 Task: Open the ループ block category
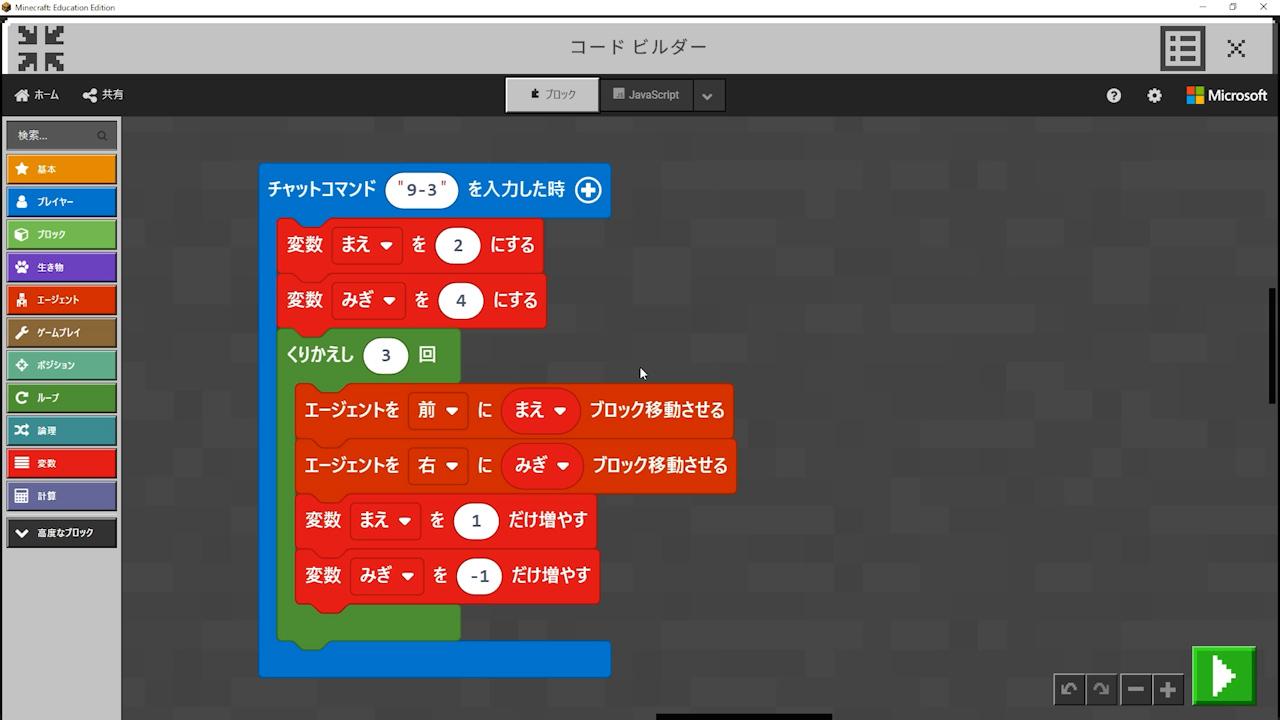[62, 398]
